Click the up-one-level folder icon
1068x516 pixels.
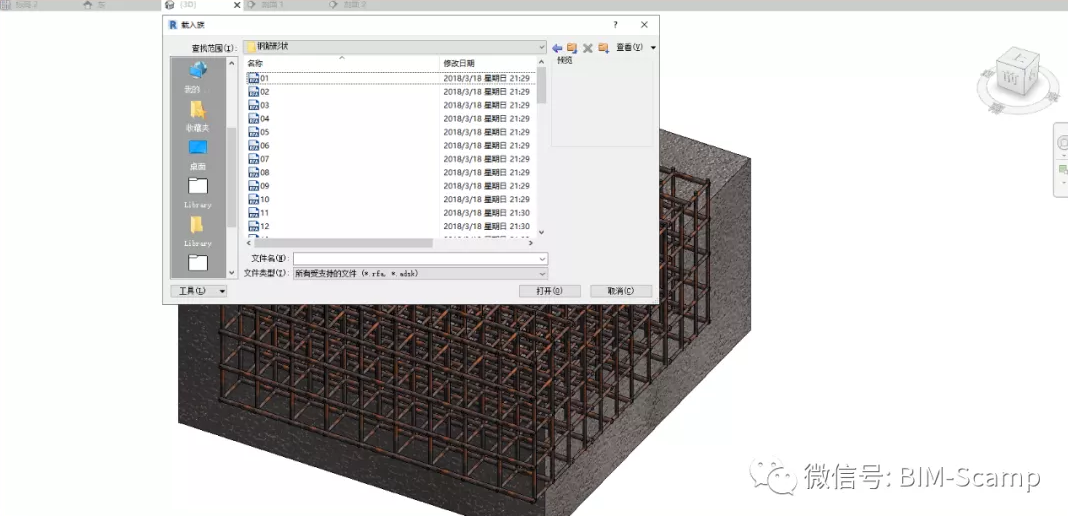click(572, 48)
